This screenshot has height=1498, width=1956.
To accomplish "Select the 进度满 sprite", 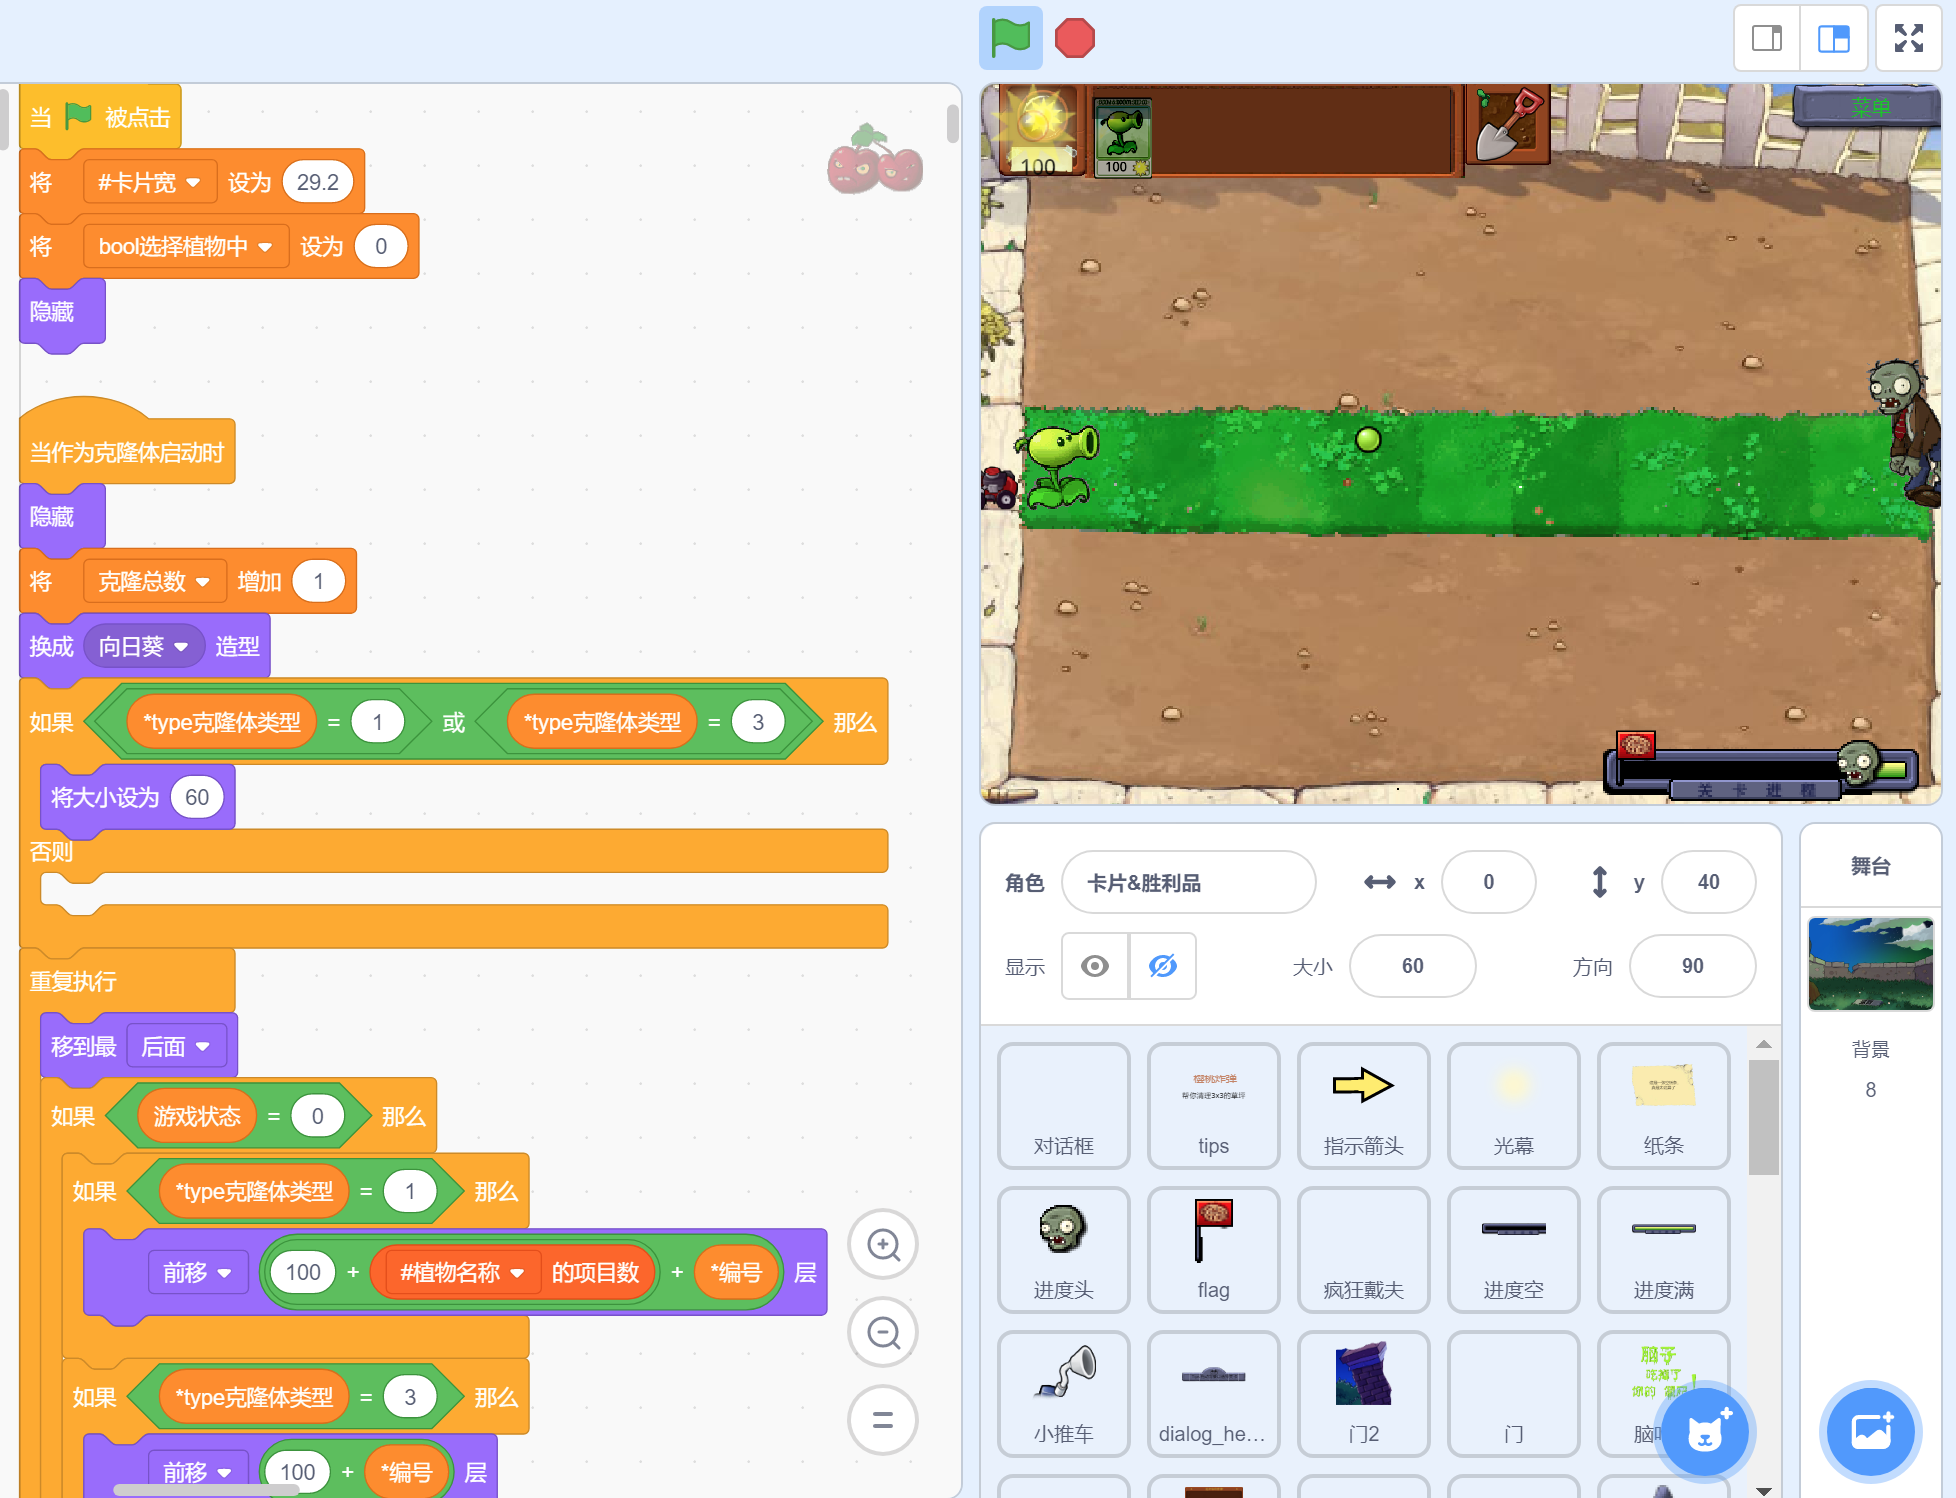I will [x=1664, y=1250].
